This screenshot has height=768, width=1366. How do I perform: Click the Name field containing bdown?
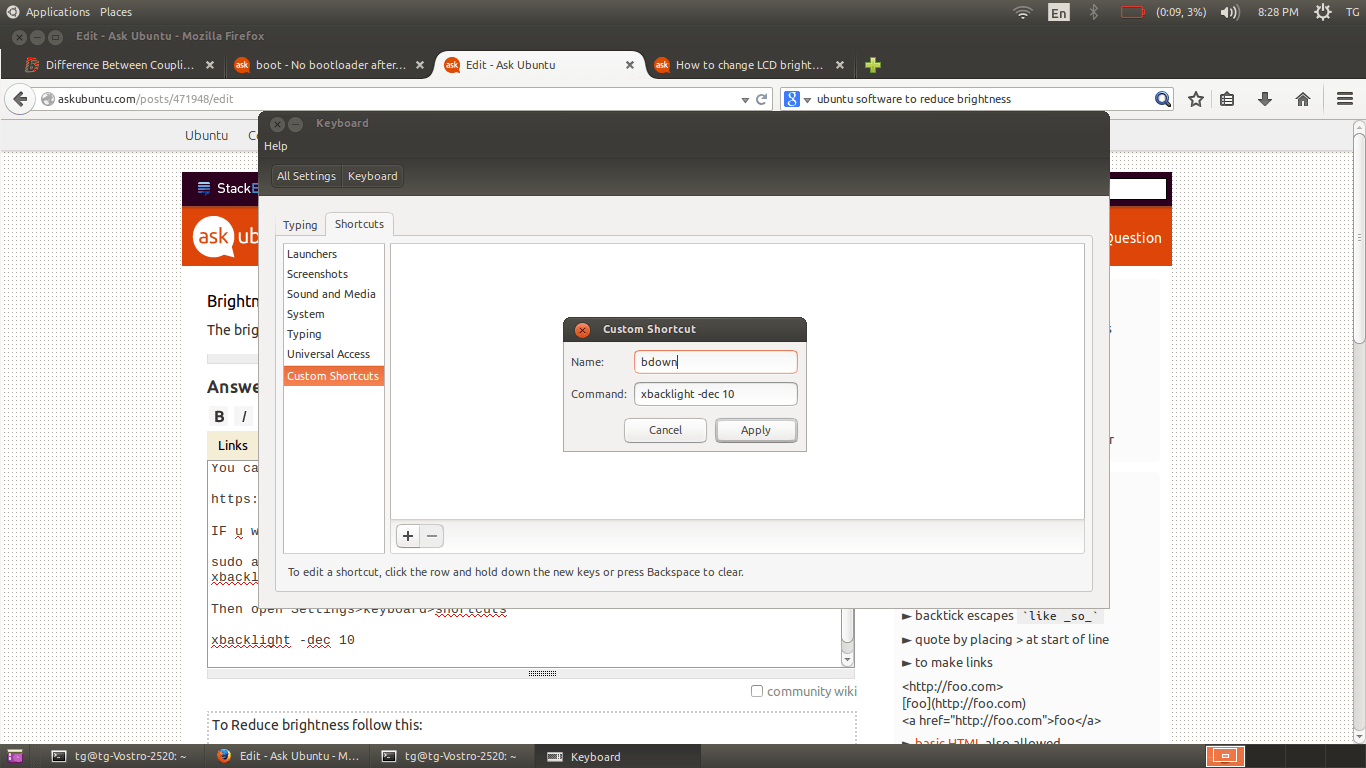coord(716,362)
